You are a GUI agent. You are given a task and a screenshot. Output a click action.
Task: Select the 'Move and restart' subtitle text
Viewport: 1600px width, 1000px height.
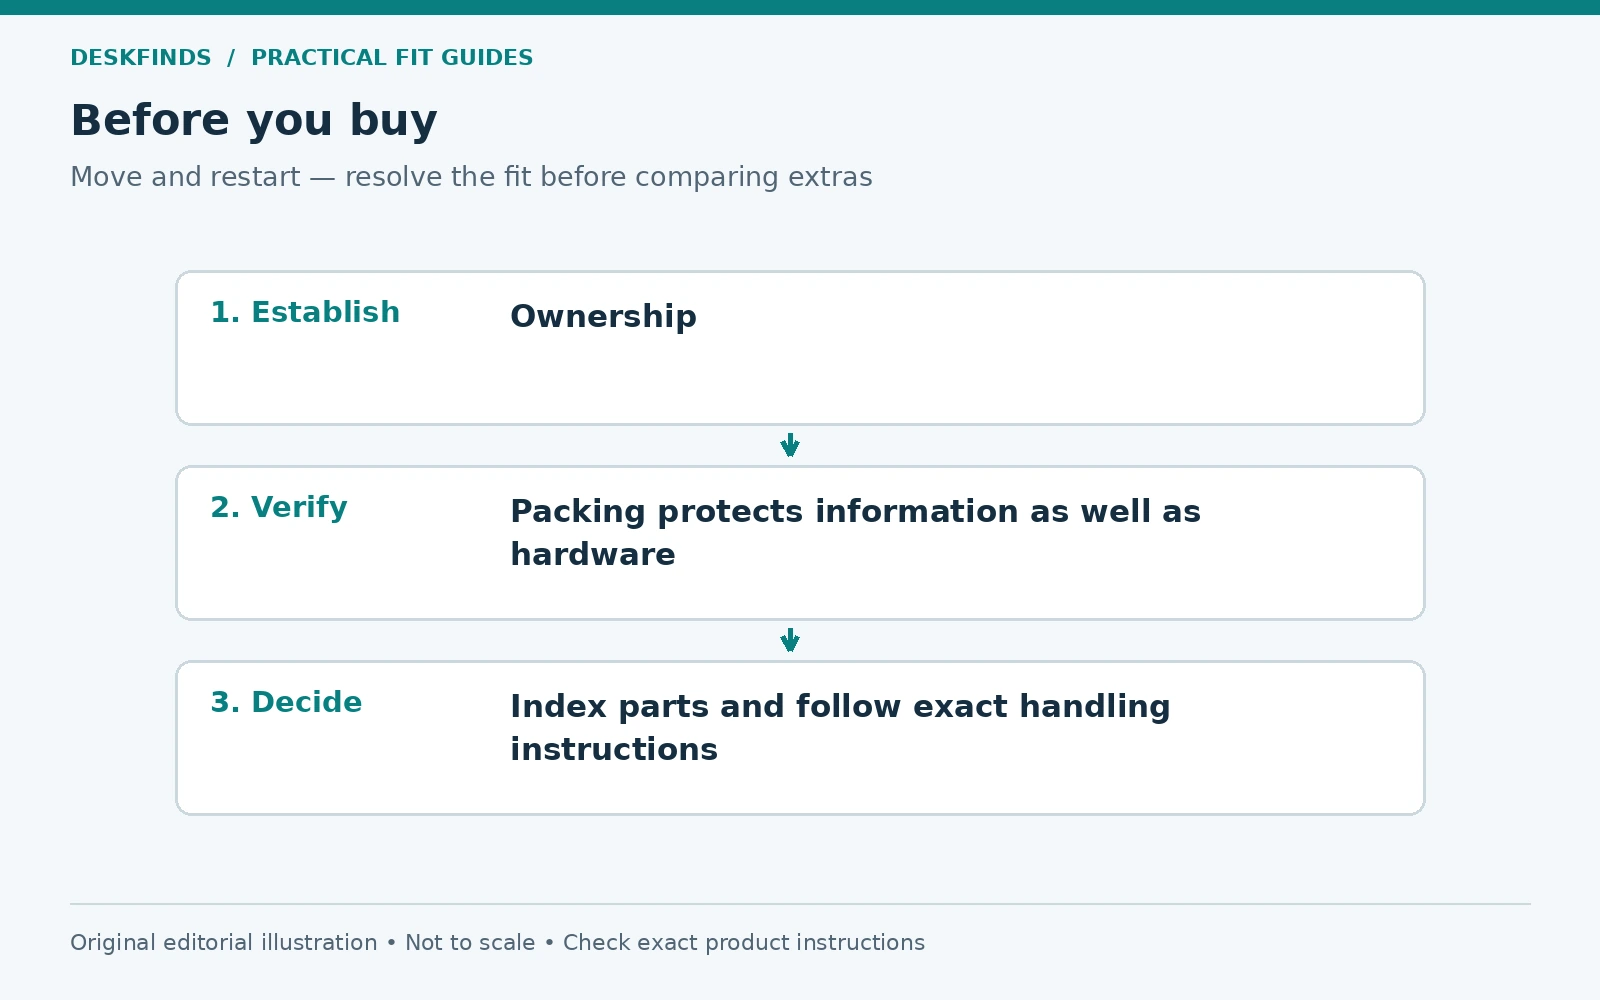(x=185, y=177)
